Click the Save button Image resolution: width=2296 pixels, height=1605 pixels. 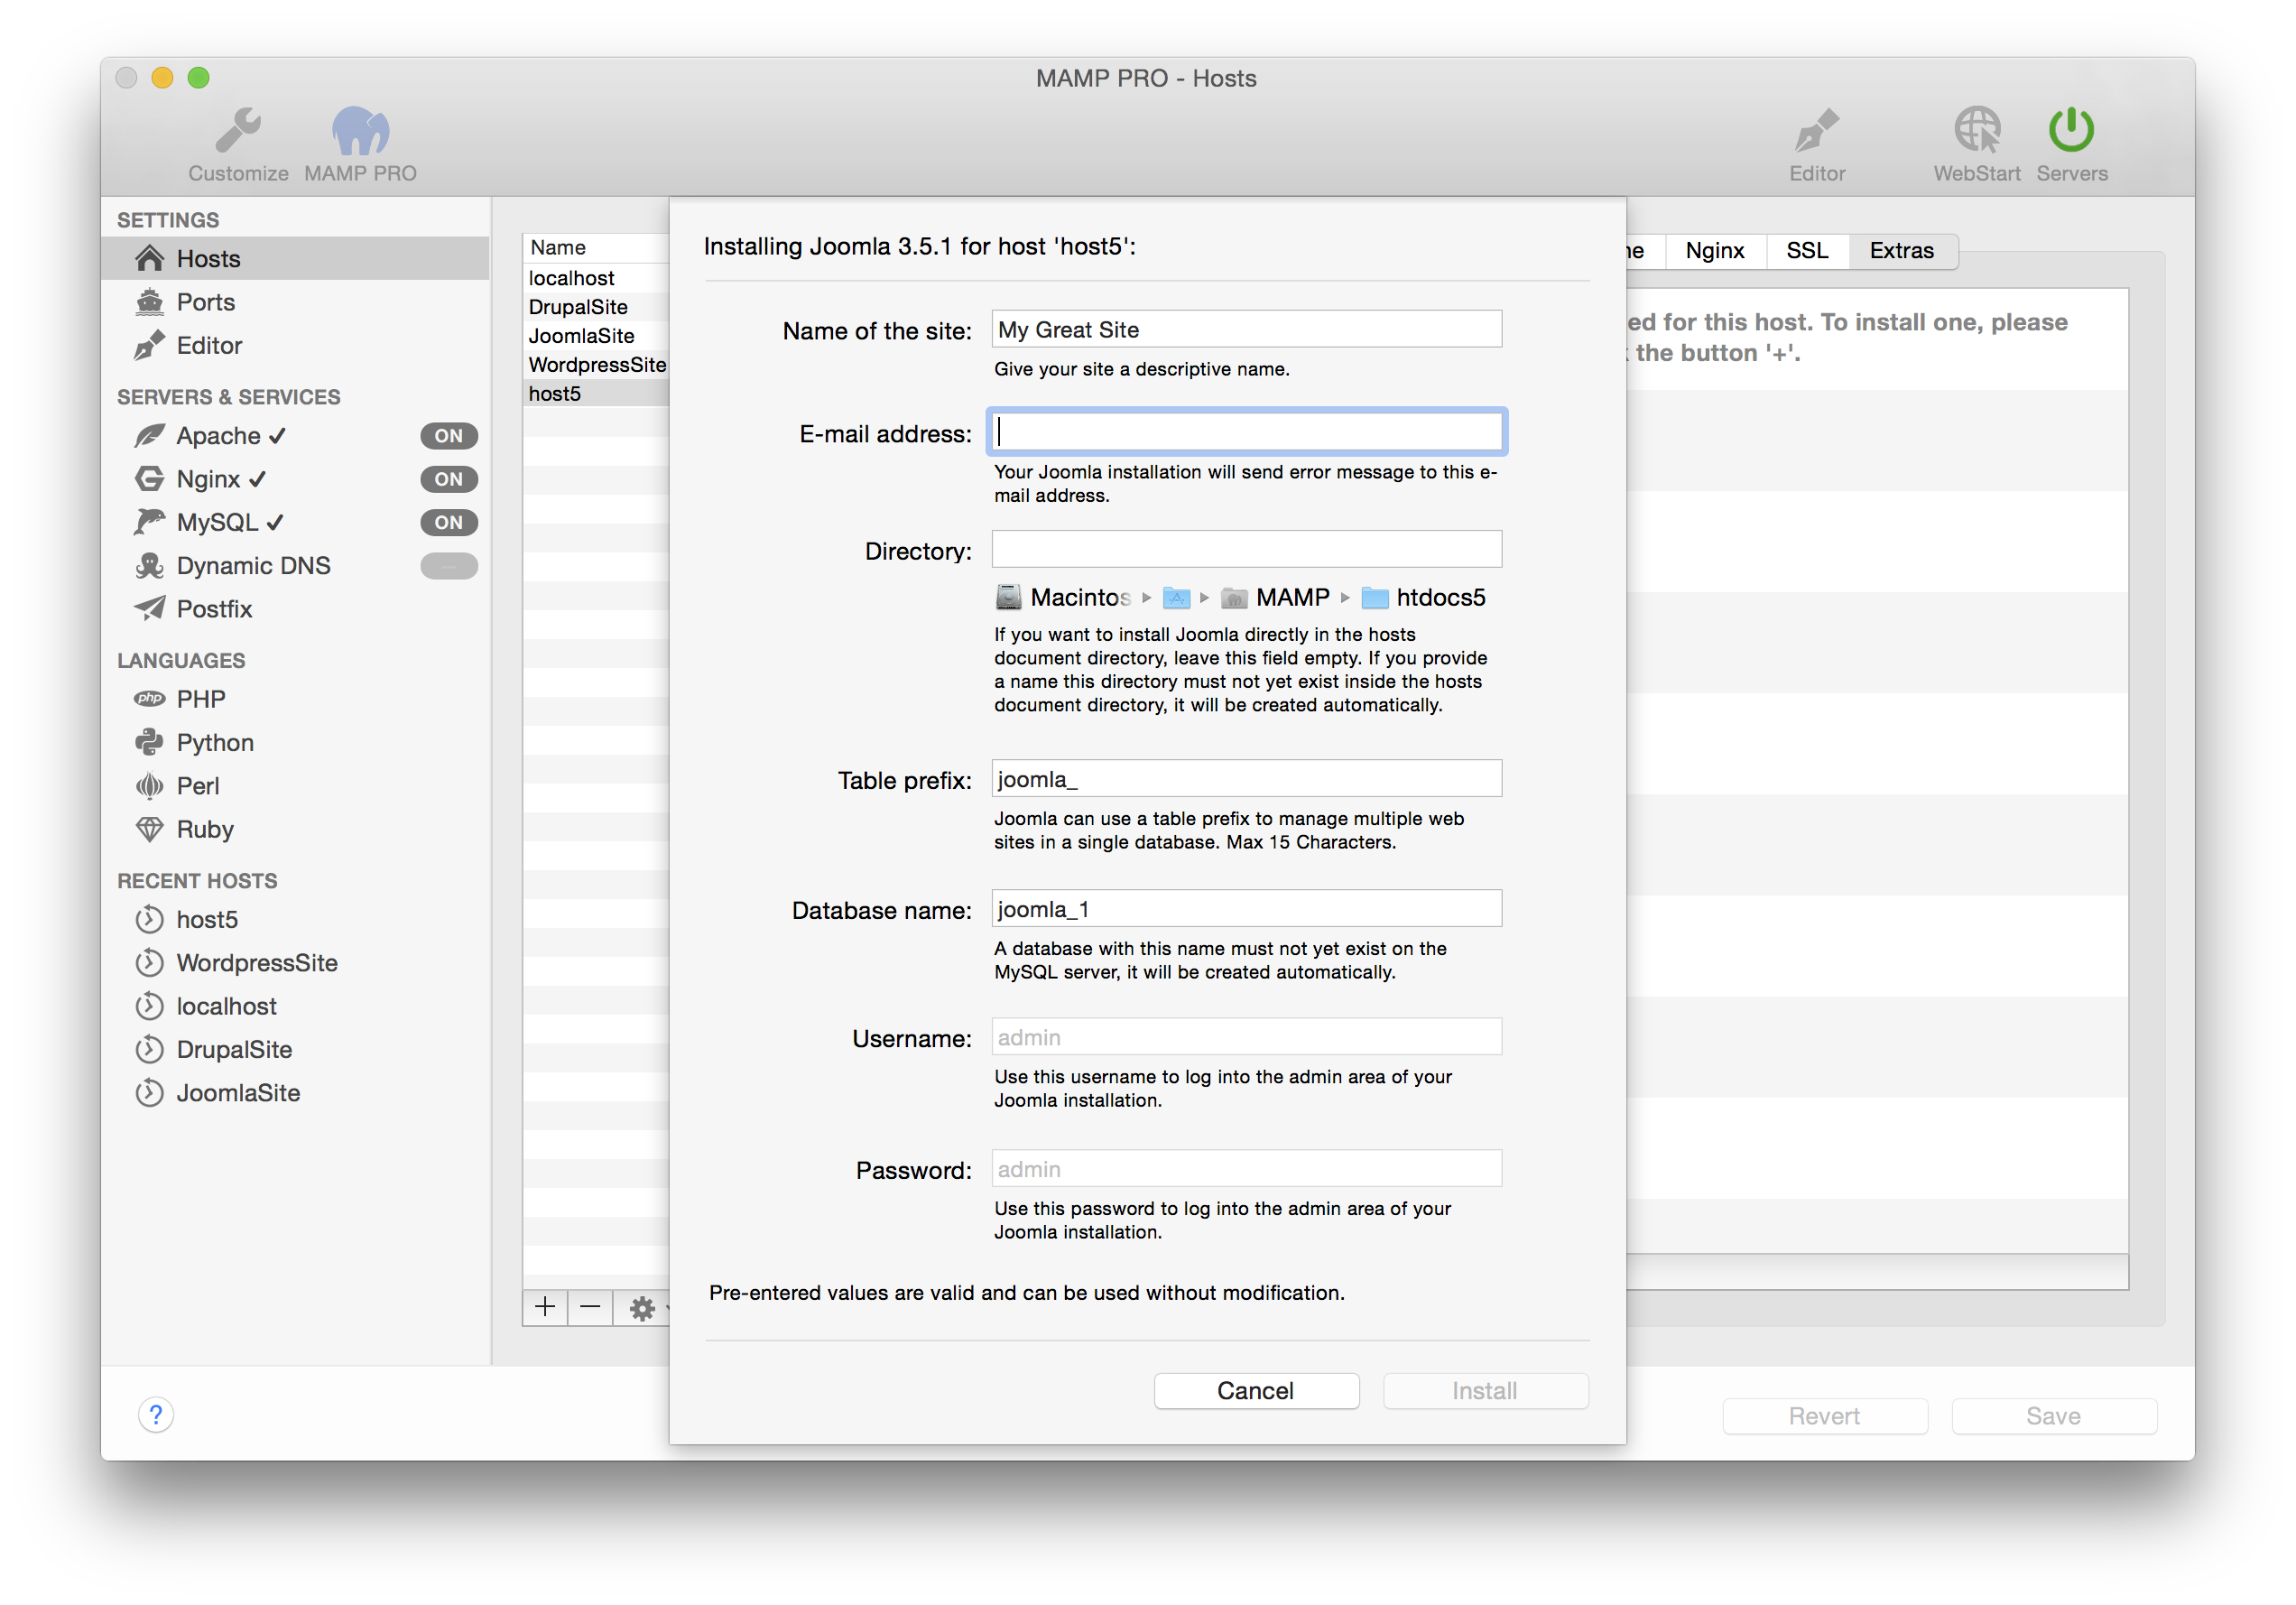click(x=2053, y=1415)
